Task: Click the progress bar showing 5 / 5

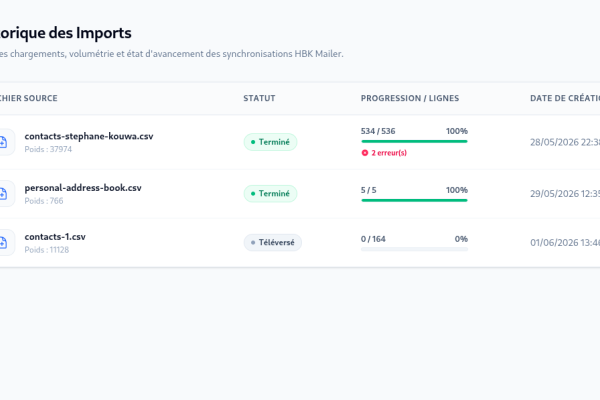Action: coord(414,200)
